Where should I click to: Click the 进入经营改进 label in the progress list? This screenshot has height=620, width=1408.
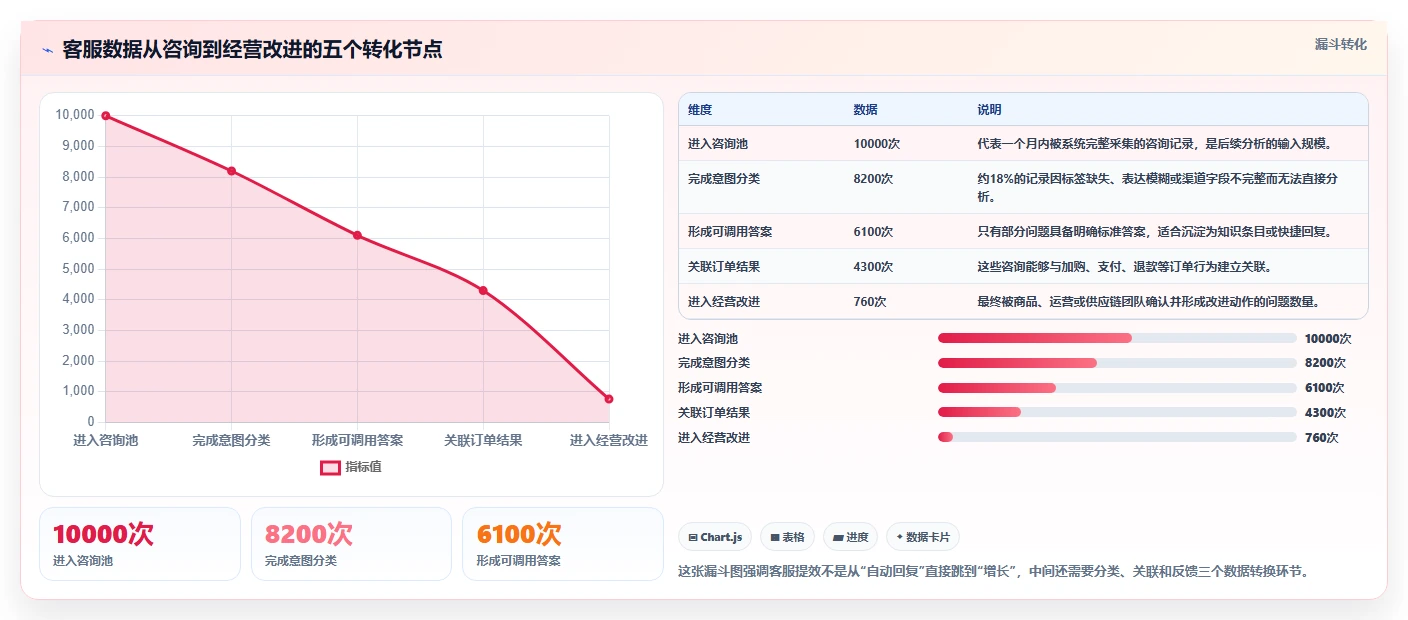click(x=714, y=438)
